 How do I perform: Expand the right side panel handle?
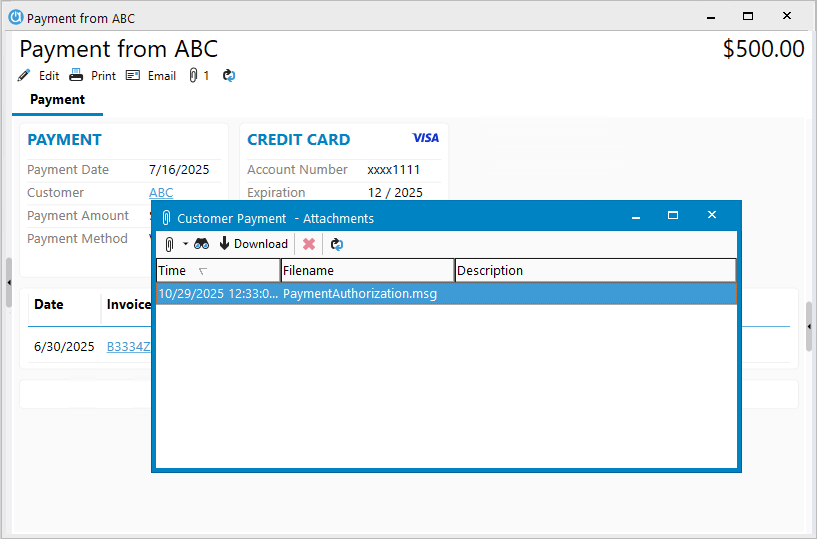click(x=809, y=331)
